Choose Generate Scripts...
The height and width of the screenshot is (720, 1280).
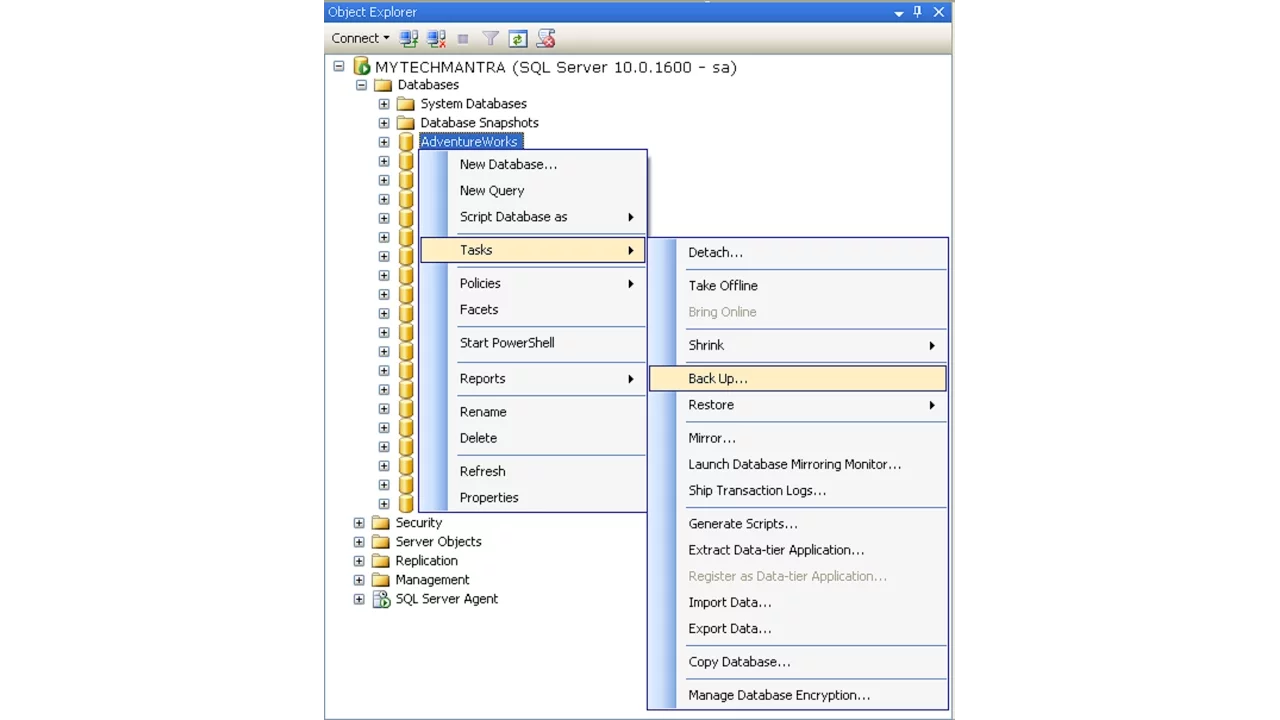tap(797, 523)
